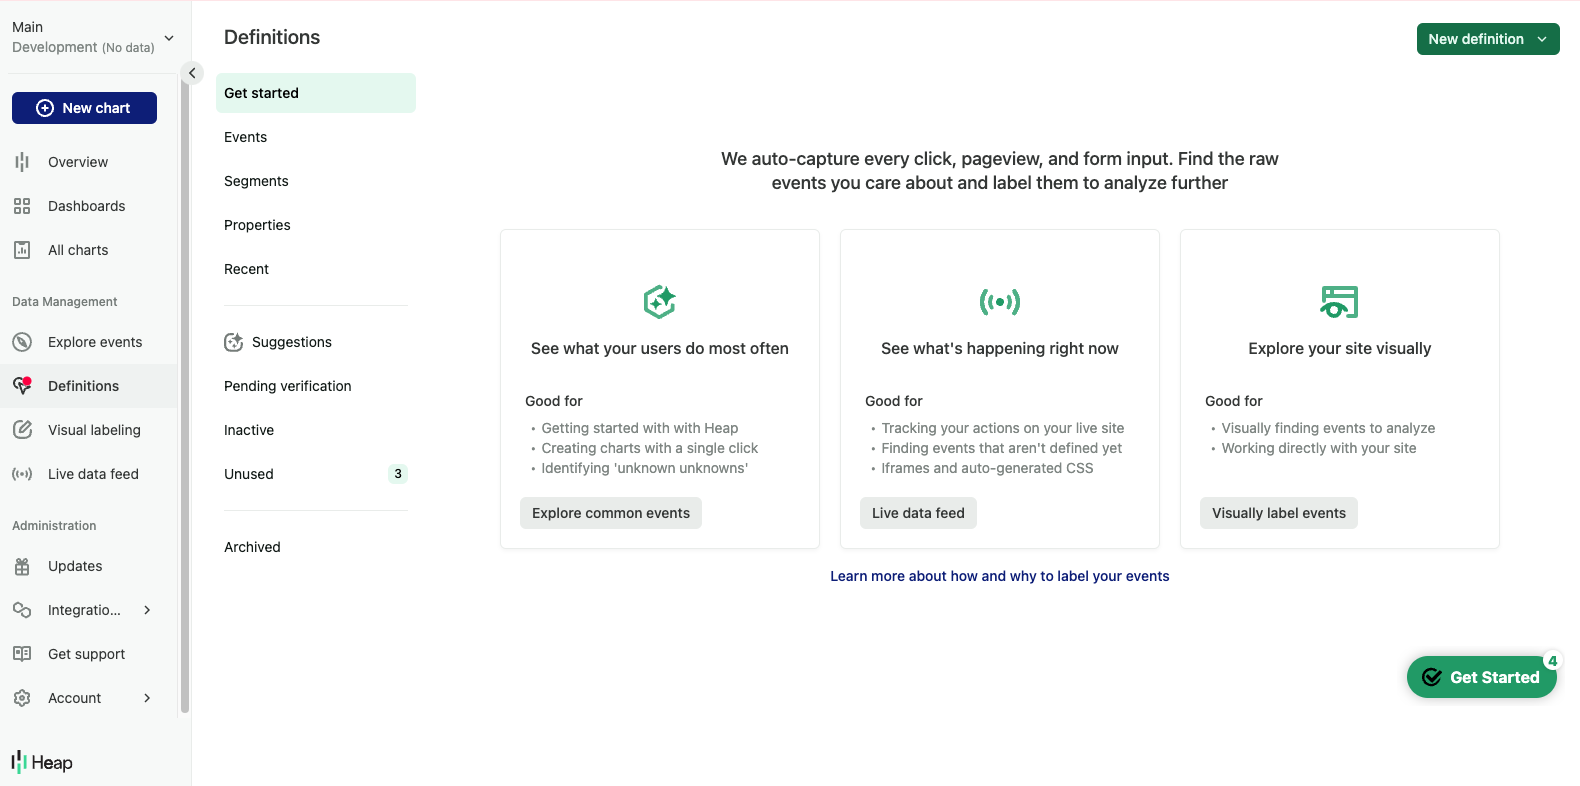Select the Explore events icon

pyautogui.click(x=22, y=341)
